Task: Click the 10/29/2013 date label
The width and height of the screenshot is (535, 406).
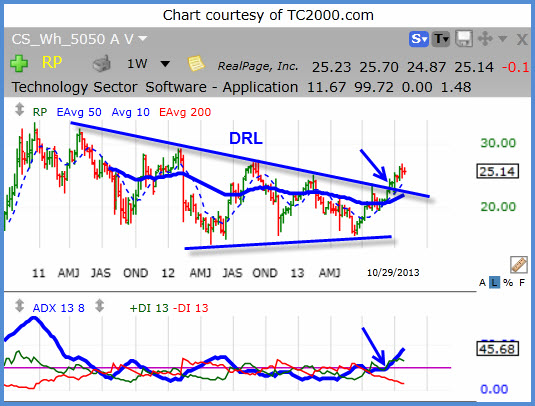Action: [393, 273]
